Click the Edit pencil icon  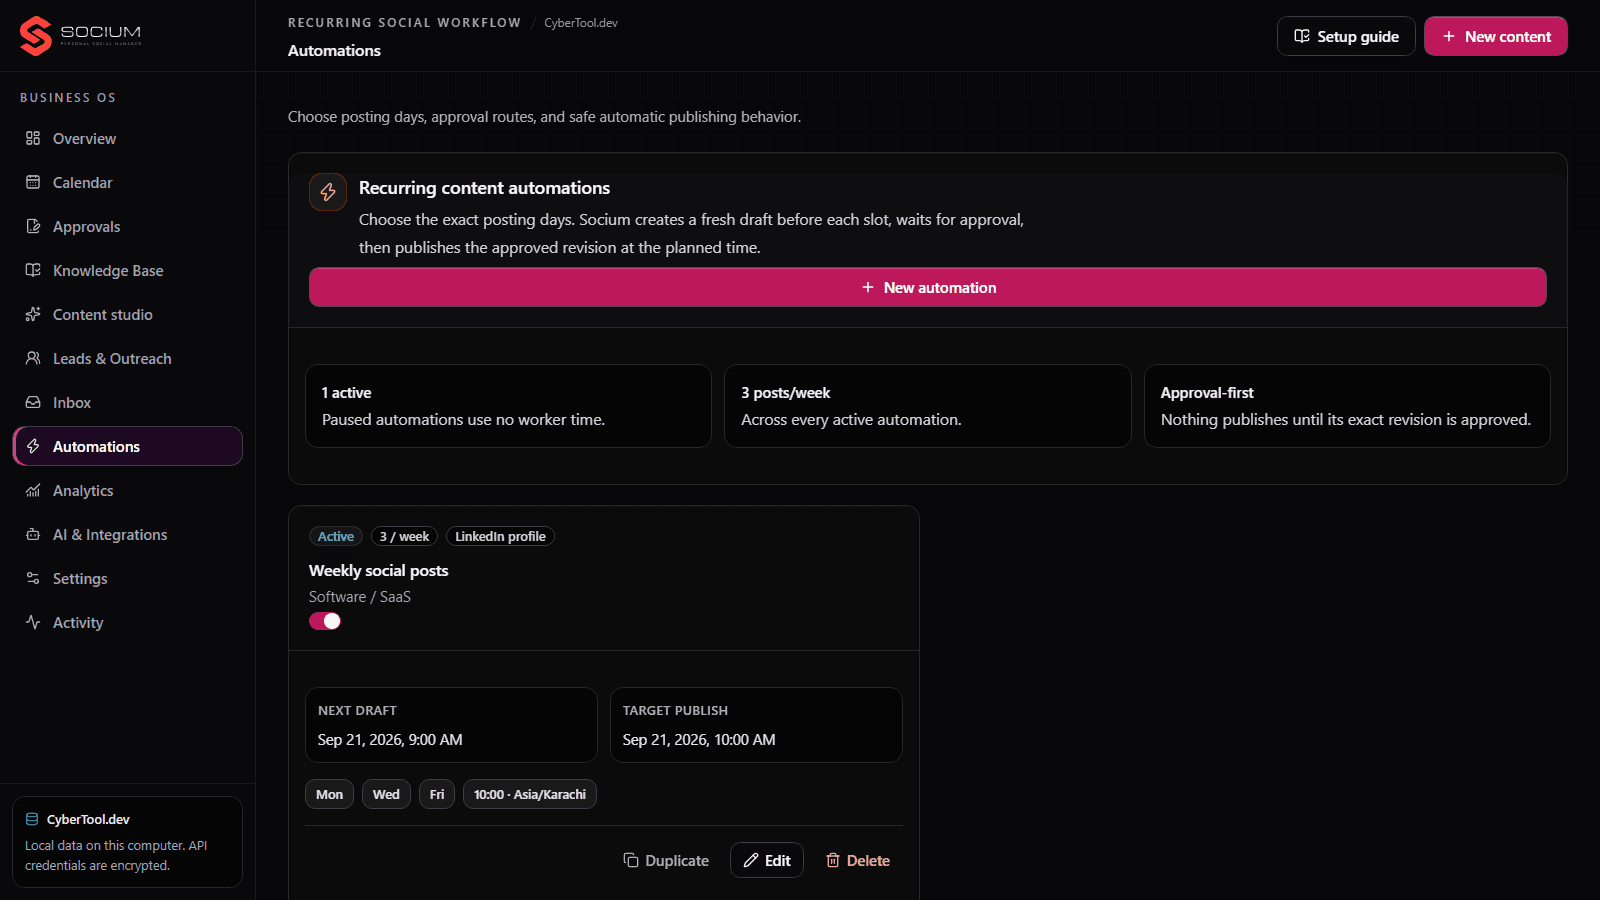tap(751, 860)
